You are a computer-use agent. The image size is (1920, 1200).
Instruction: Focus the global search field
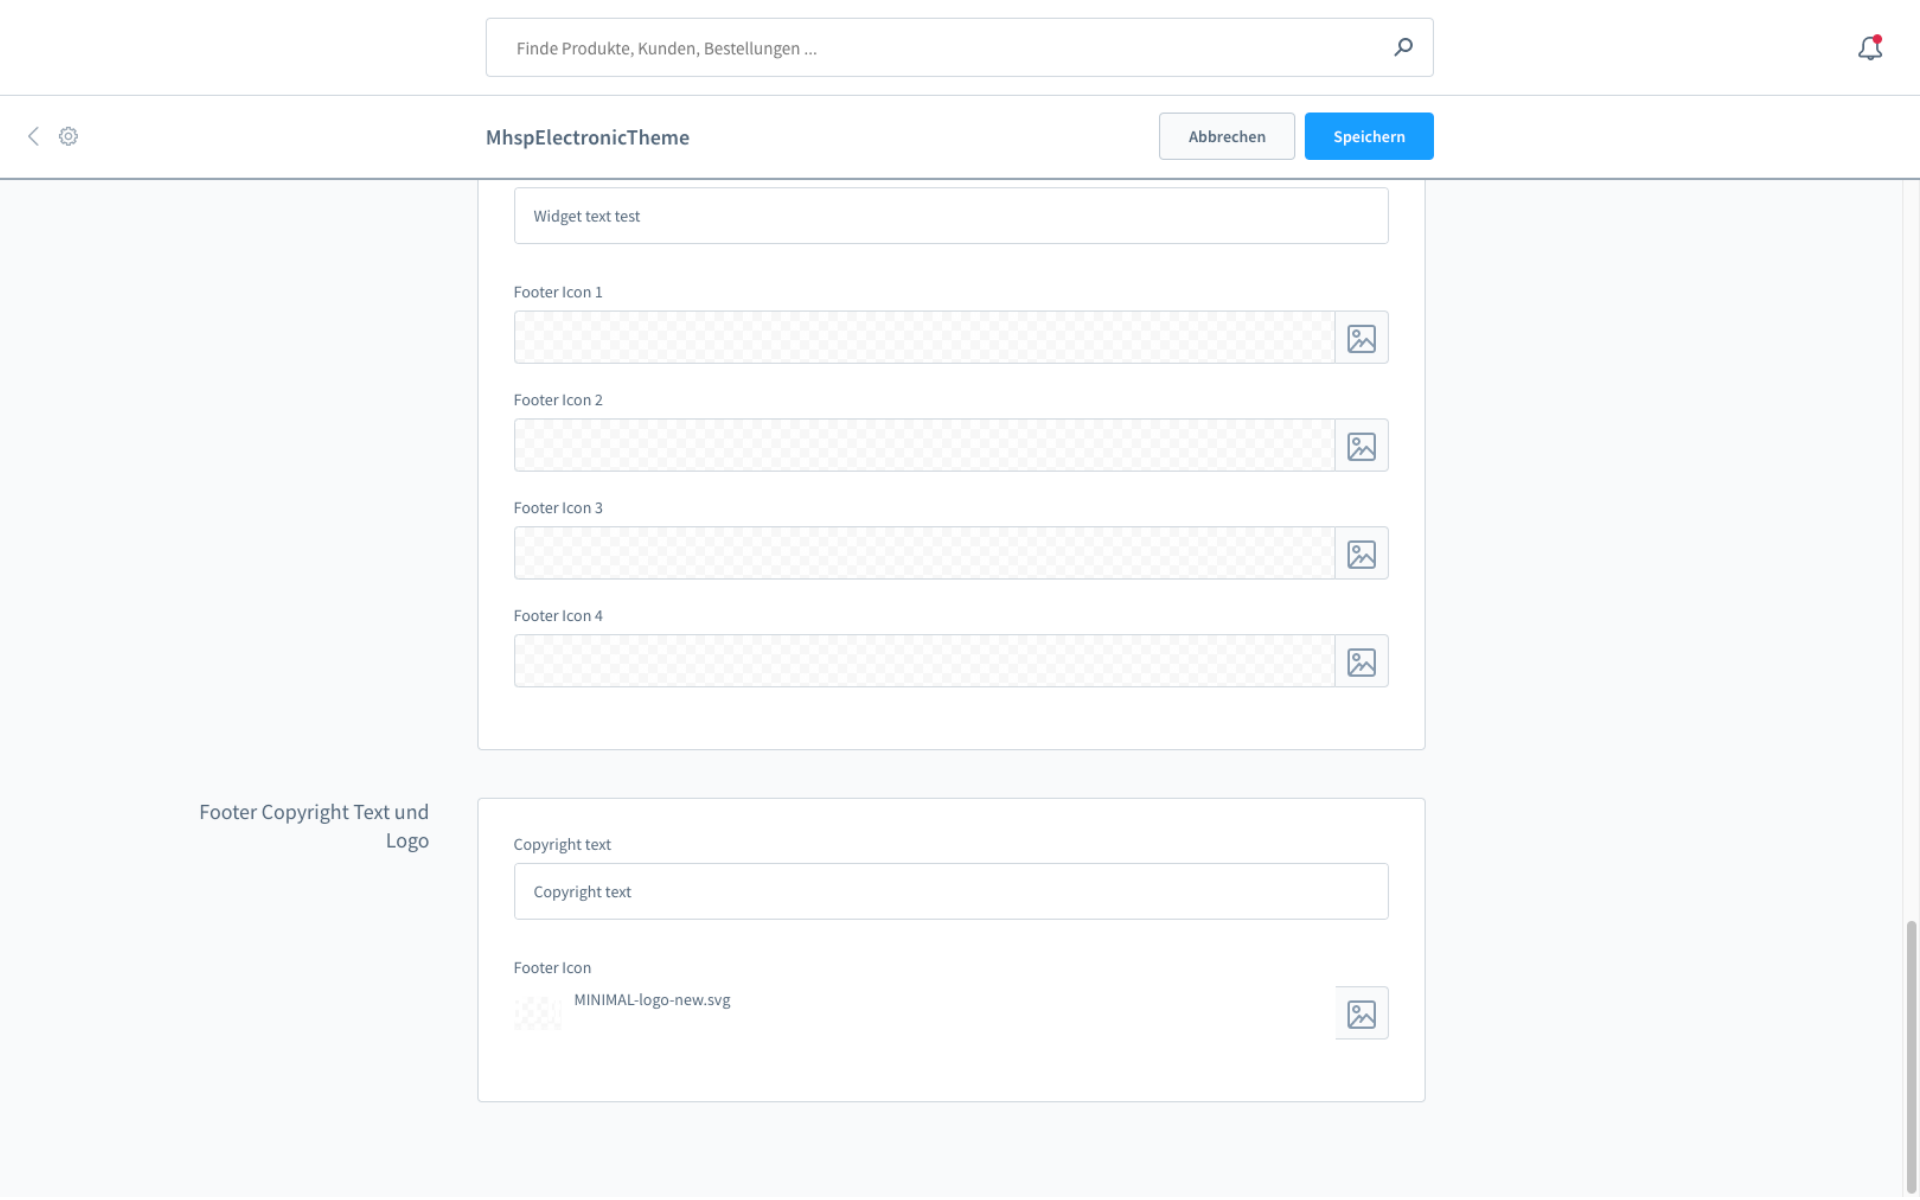(x=940, y=48)
